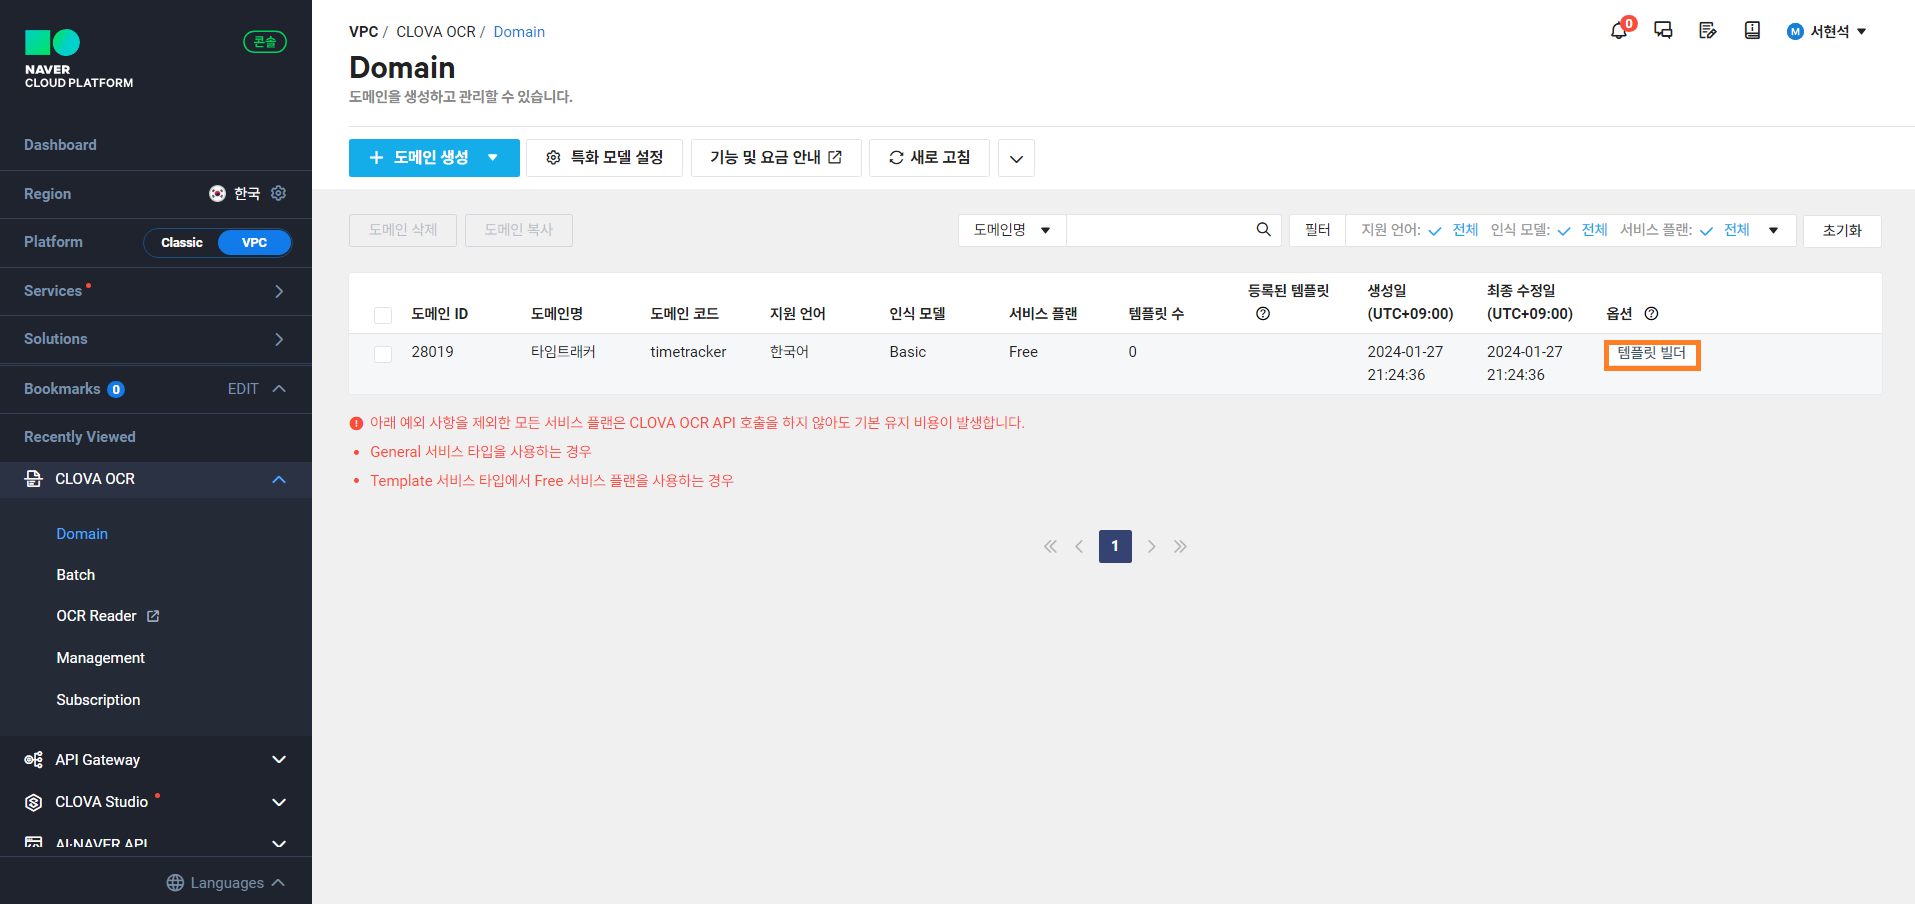Open Dashboard in sidebar
1915x904 pixels.
click(x=60, y=145)
